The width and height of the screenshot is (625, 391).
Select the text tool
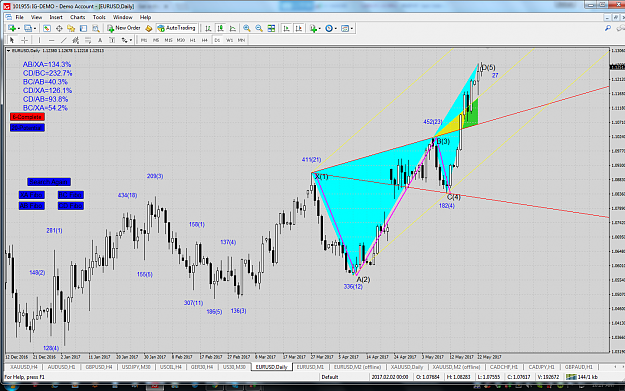tap(100, 40)
